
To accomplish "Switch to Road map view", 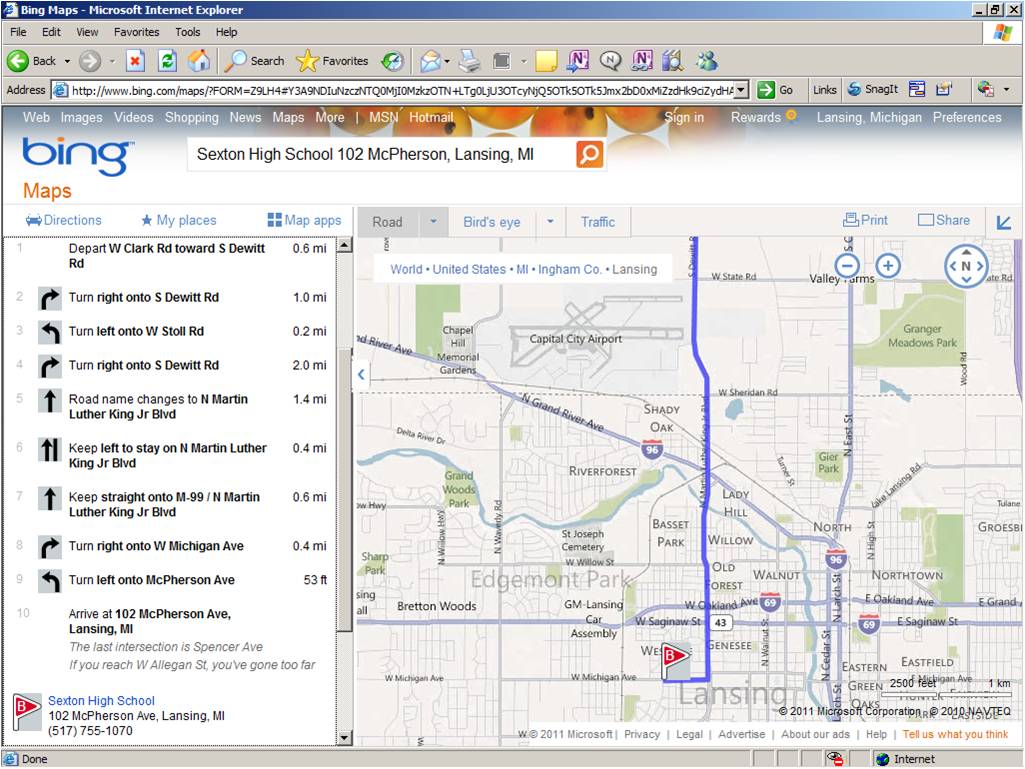I will click(x=388, y=222).
